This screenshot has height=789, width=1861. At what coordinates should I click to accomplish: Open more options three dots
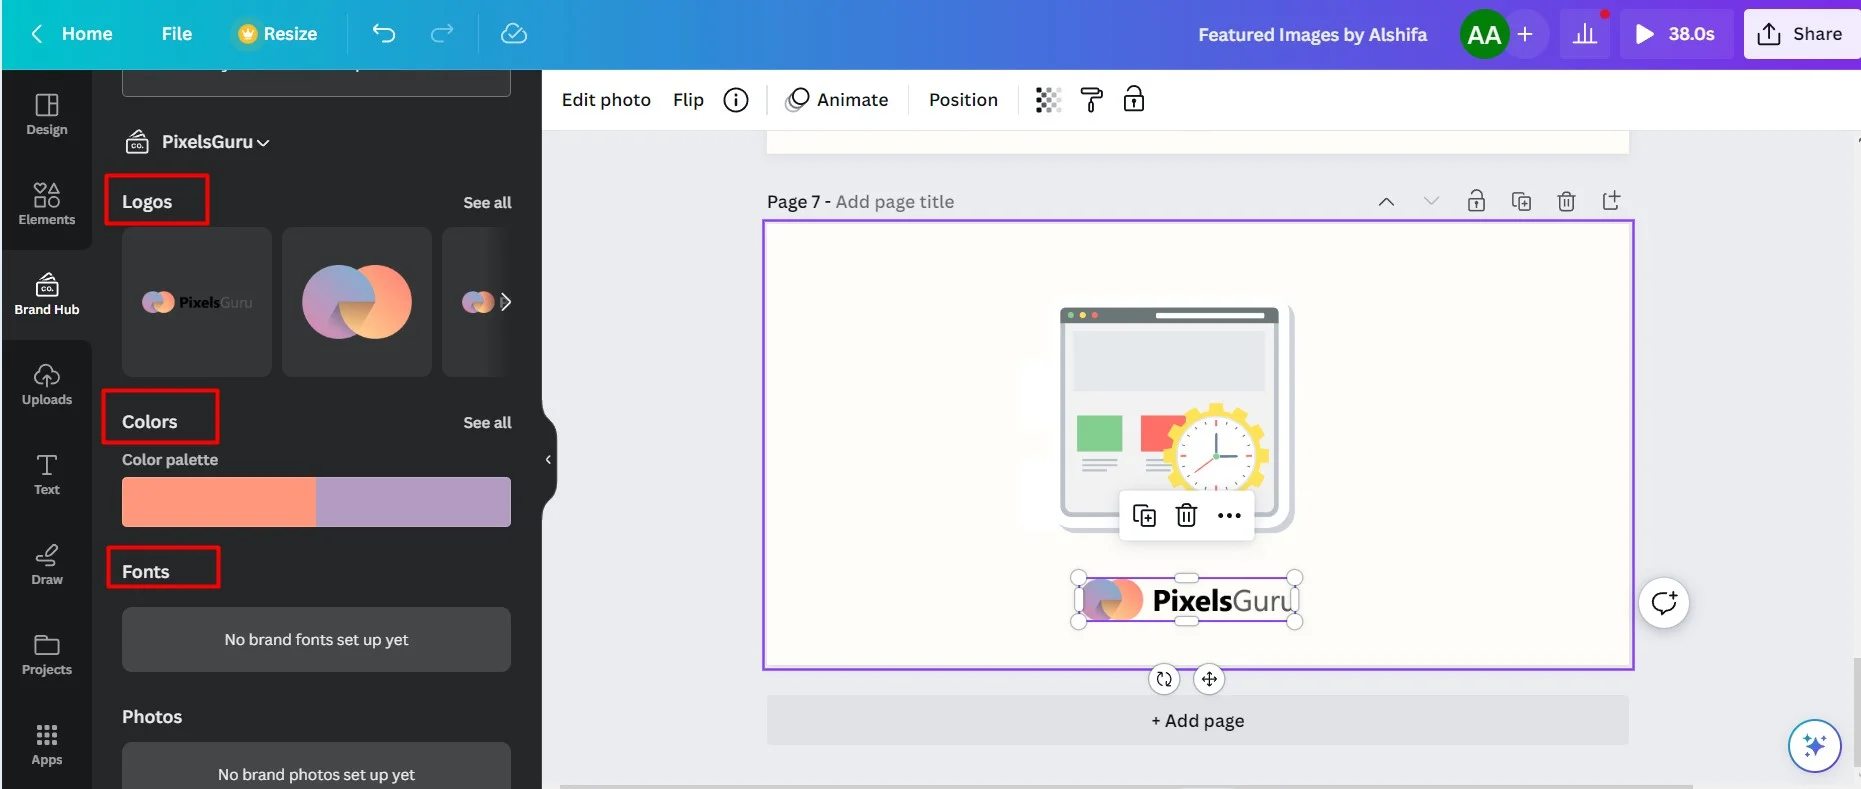tap(1229, 515)
